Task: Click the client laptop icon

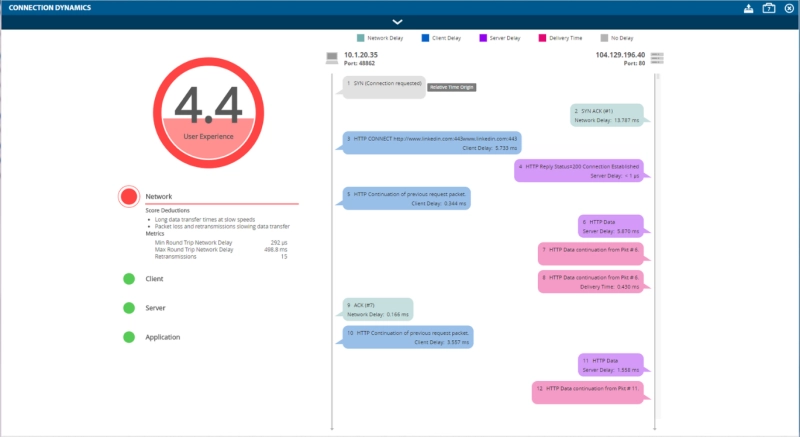Action: click(x=332, y=57)
